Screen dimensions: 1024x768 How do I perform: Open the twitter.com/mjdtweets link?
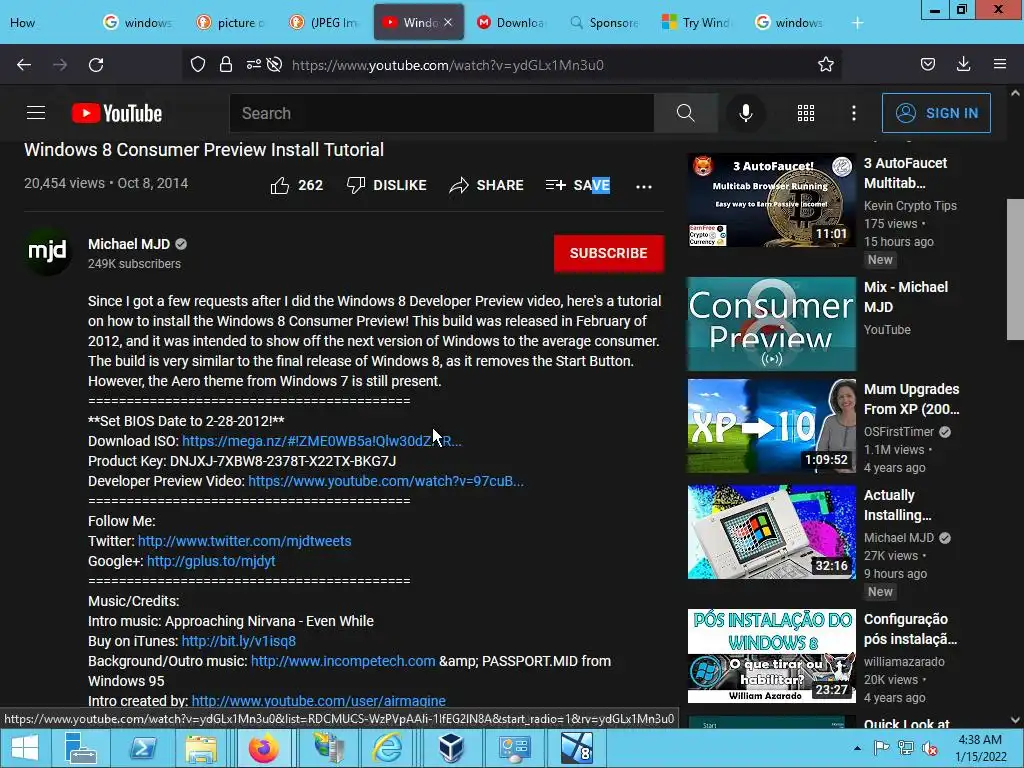pyautogui.click(x=244, y=541)
